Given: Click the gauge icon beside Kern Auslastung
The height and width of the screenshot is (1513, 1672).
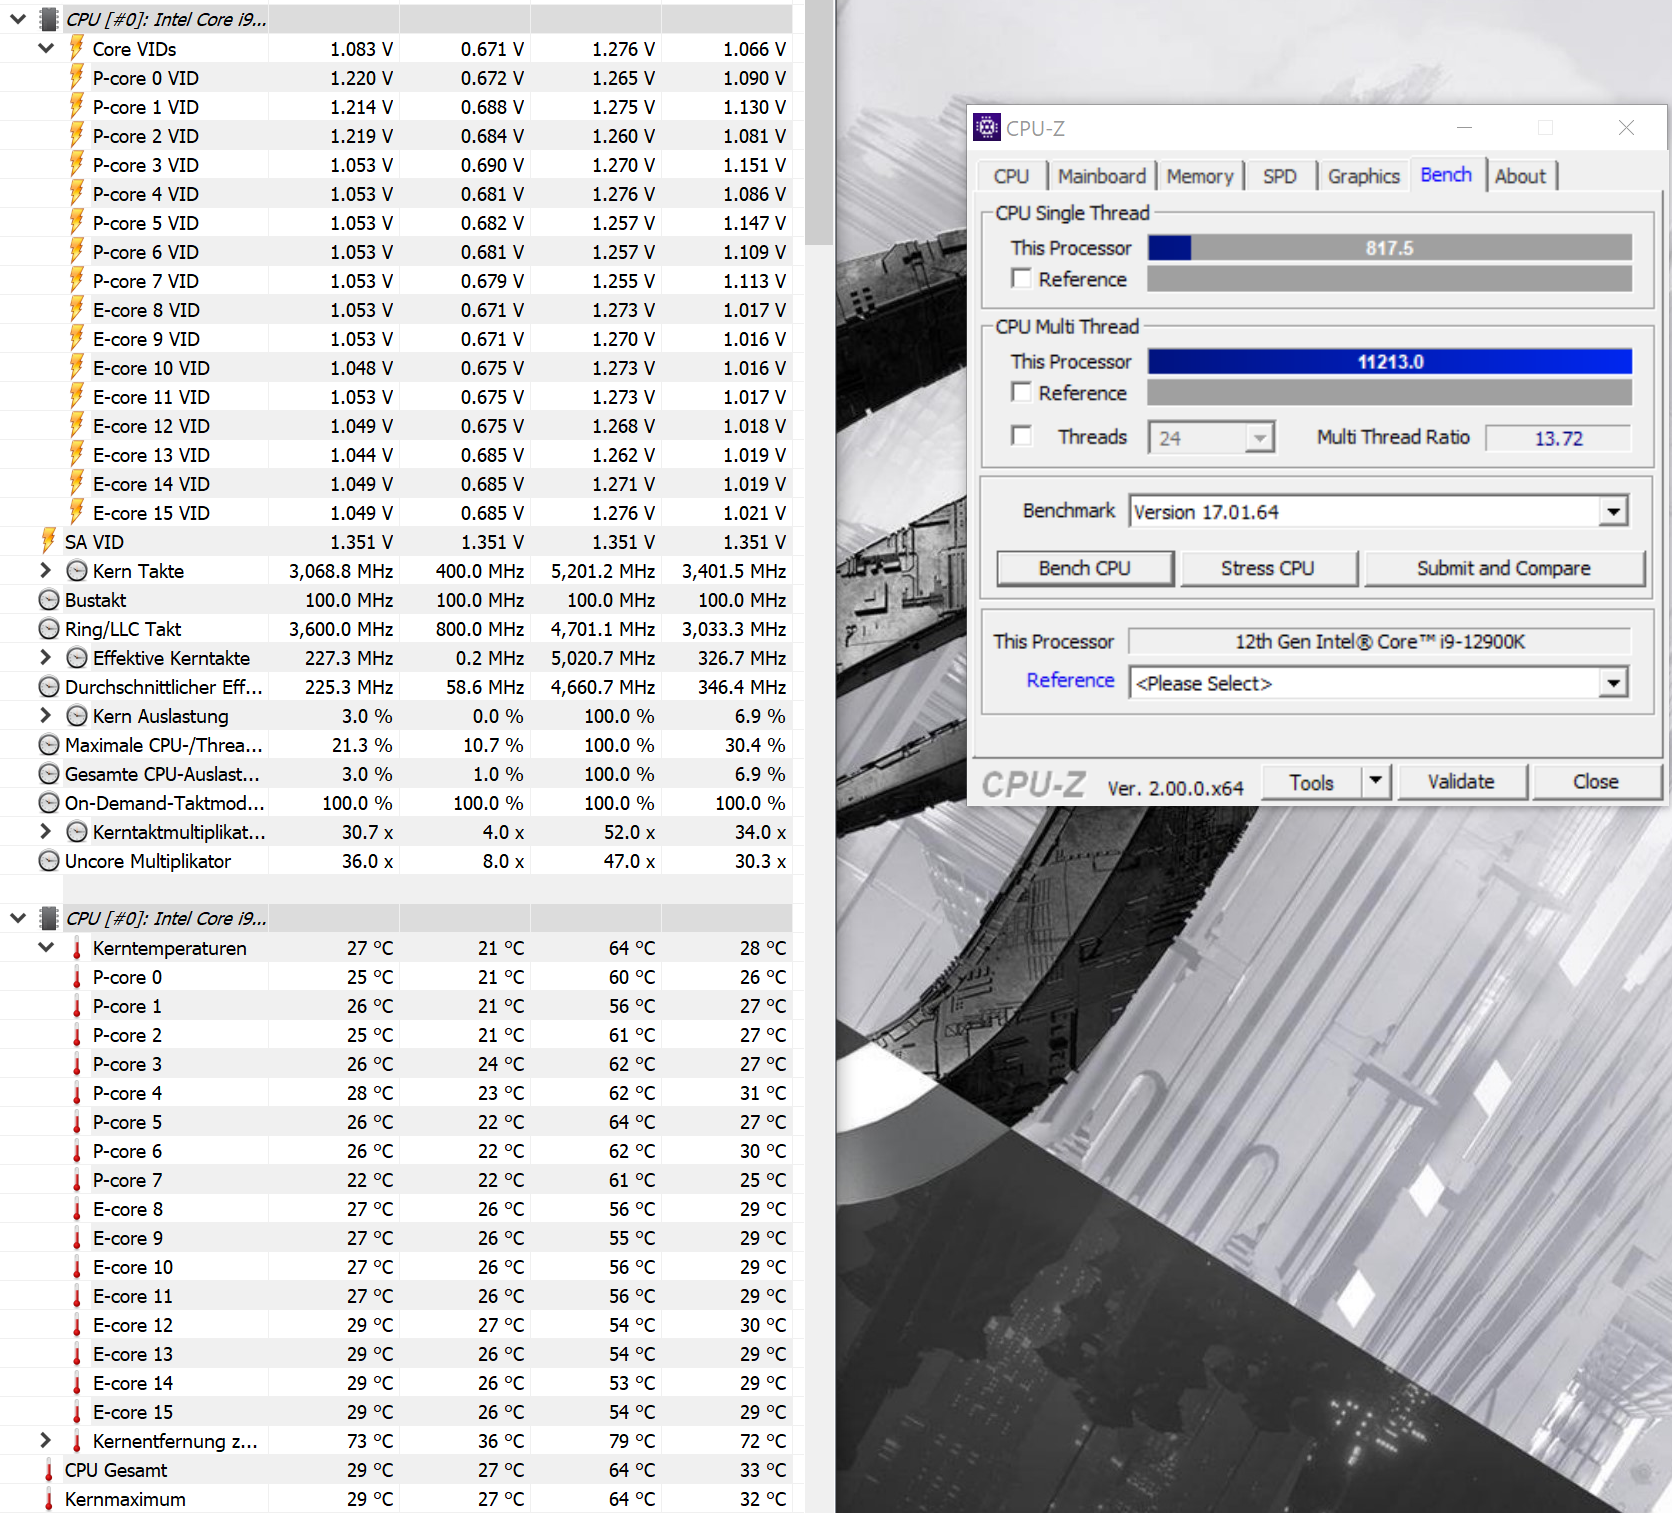Looking at the screenshot, I should pos(76,716).
